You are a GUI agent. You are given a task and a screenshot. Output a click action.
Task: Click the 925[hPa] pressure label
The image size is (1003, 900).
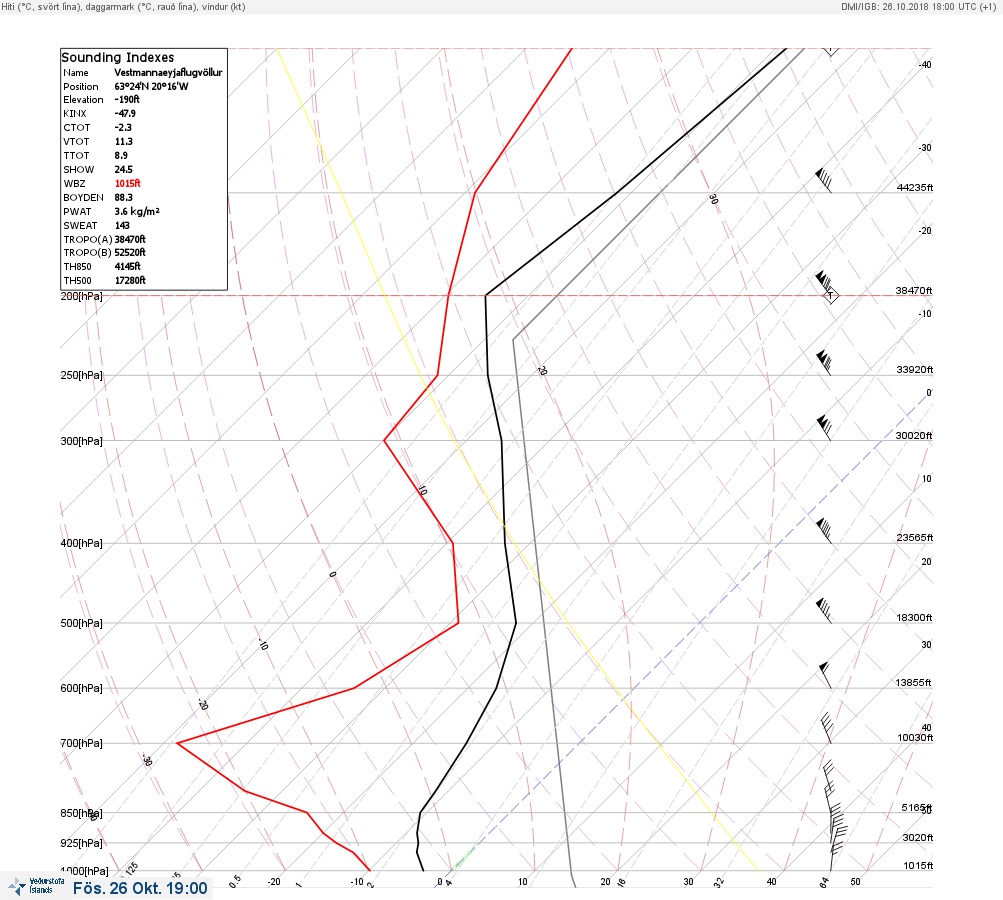[81, 843]
